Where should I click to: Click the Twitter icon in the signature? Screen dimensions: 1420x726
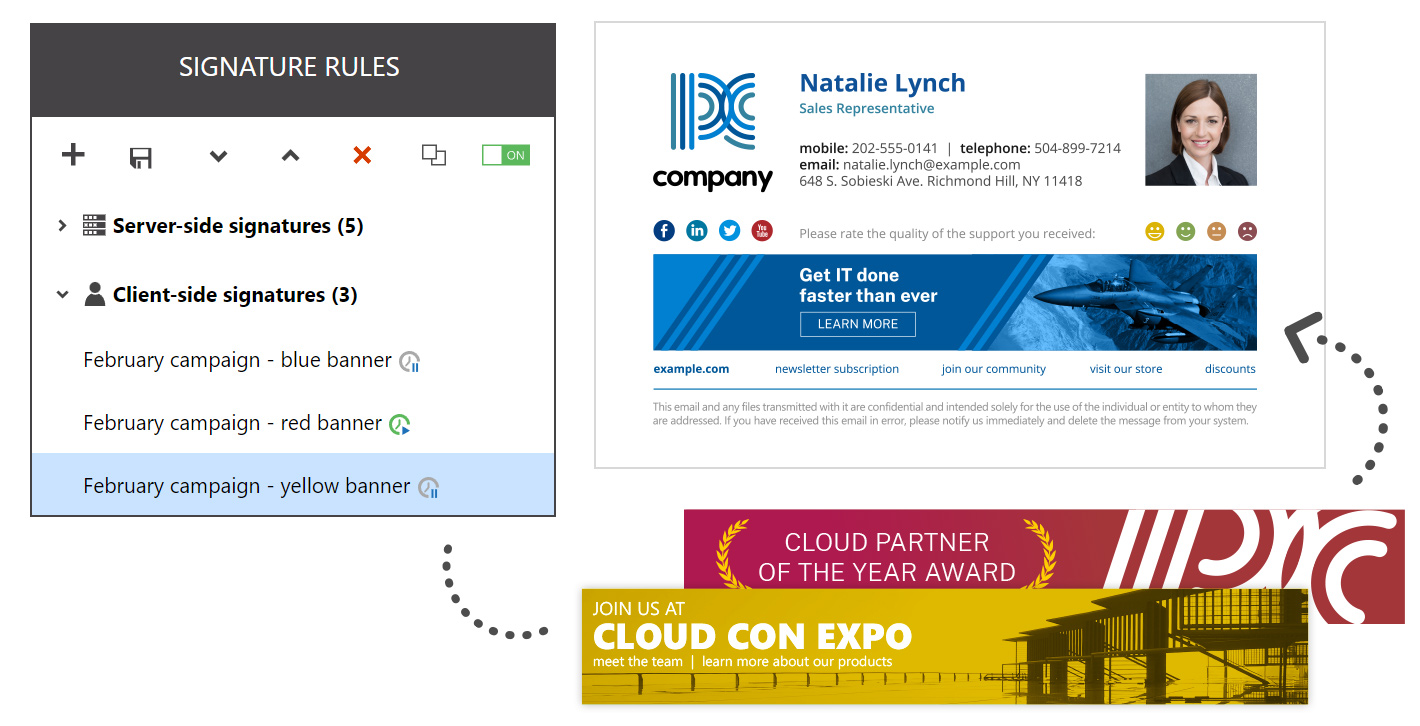click(x=729, y=230)
